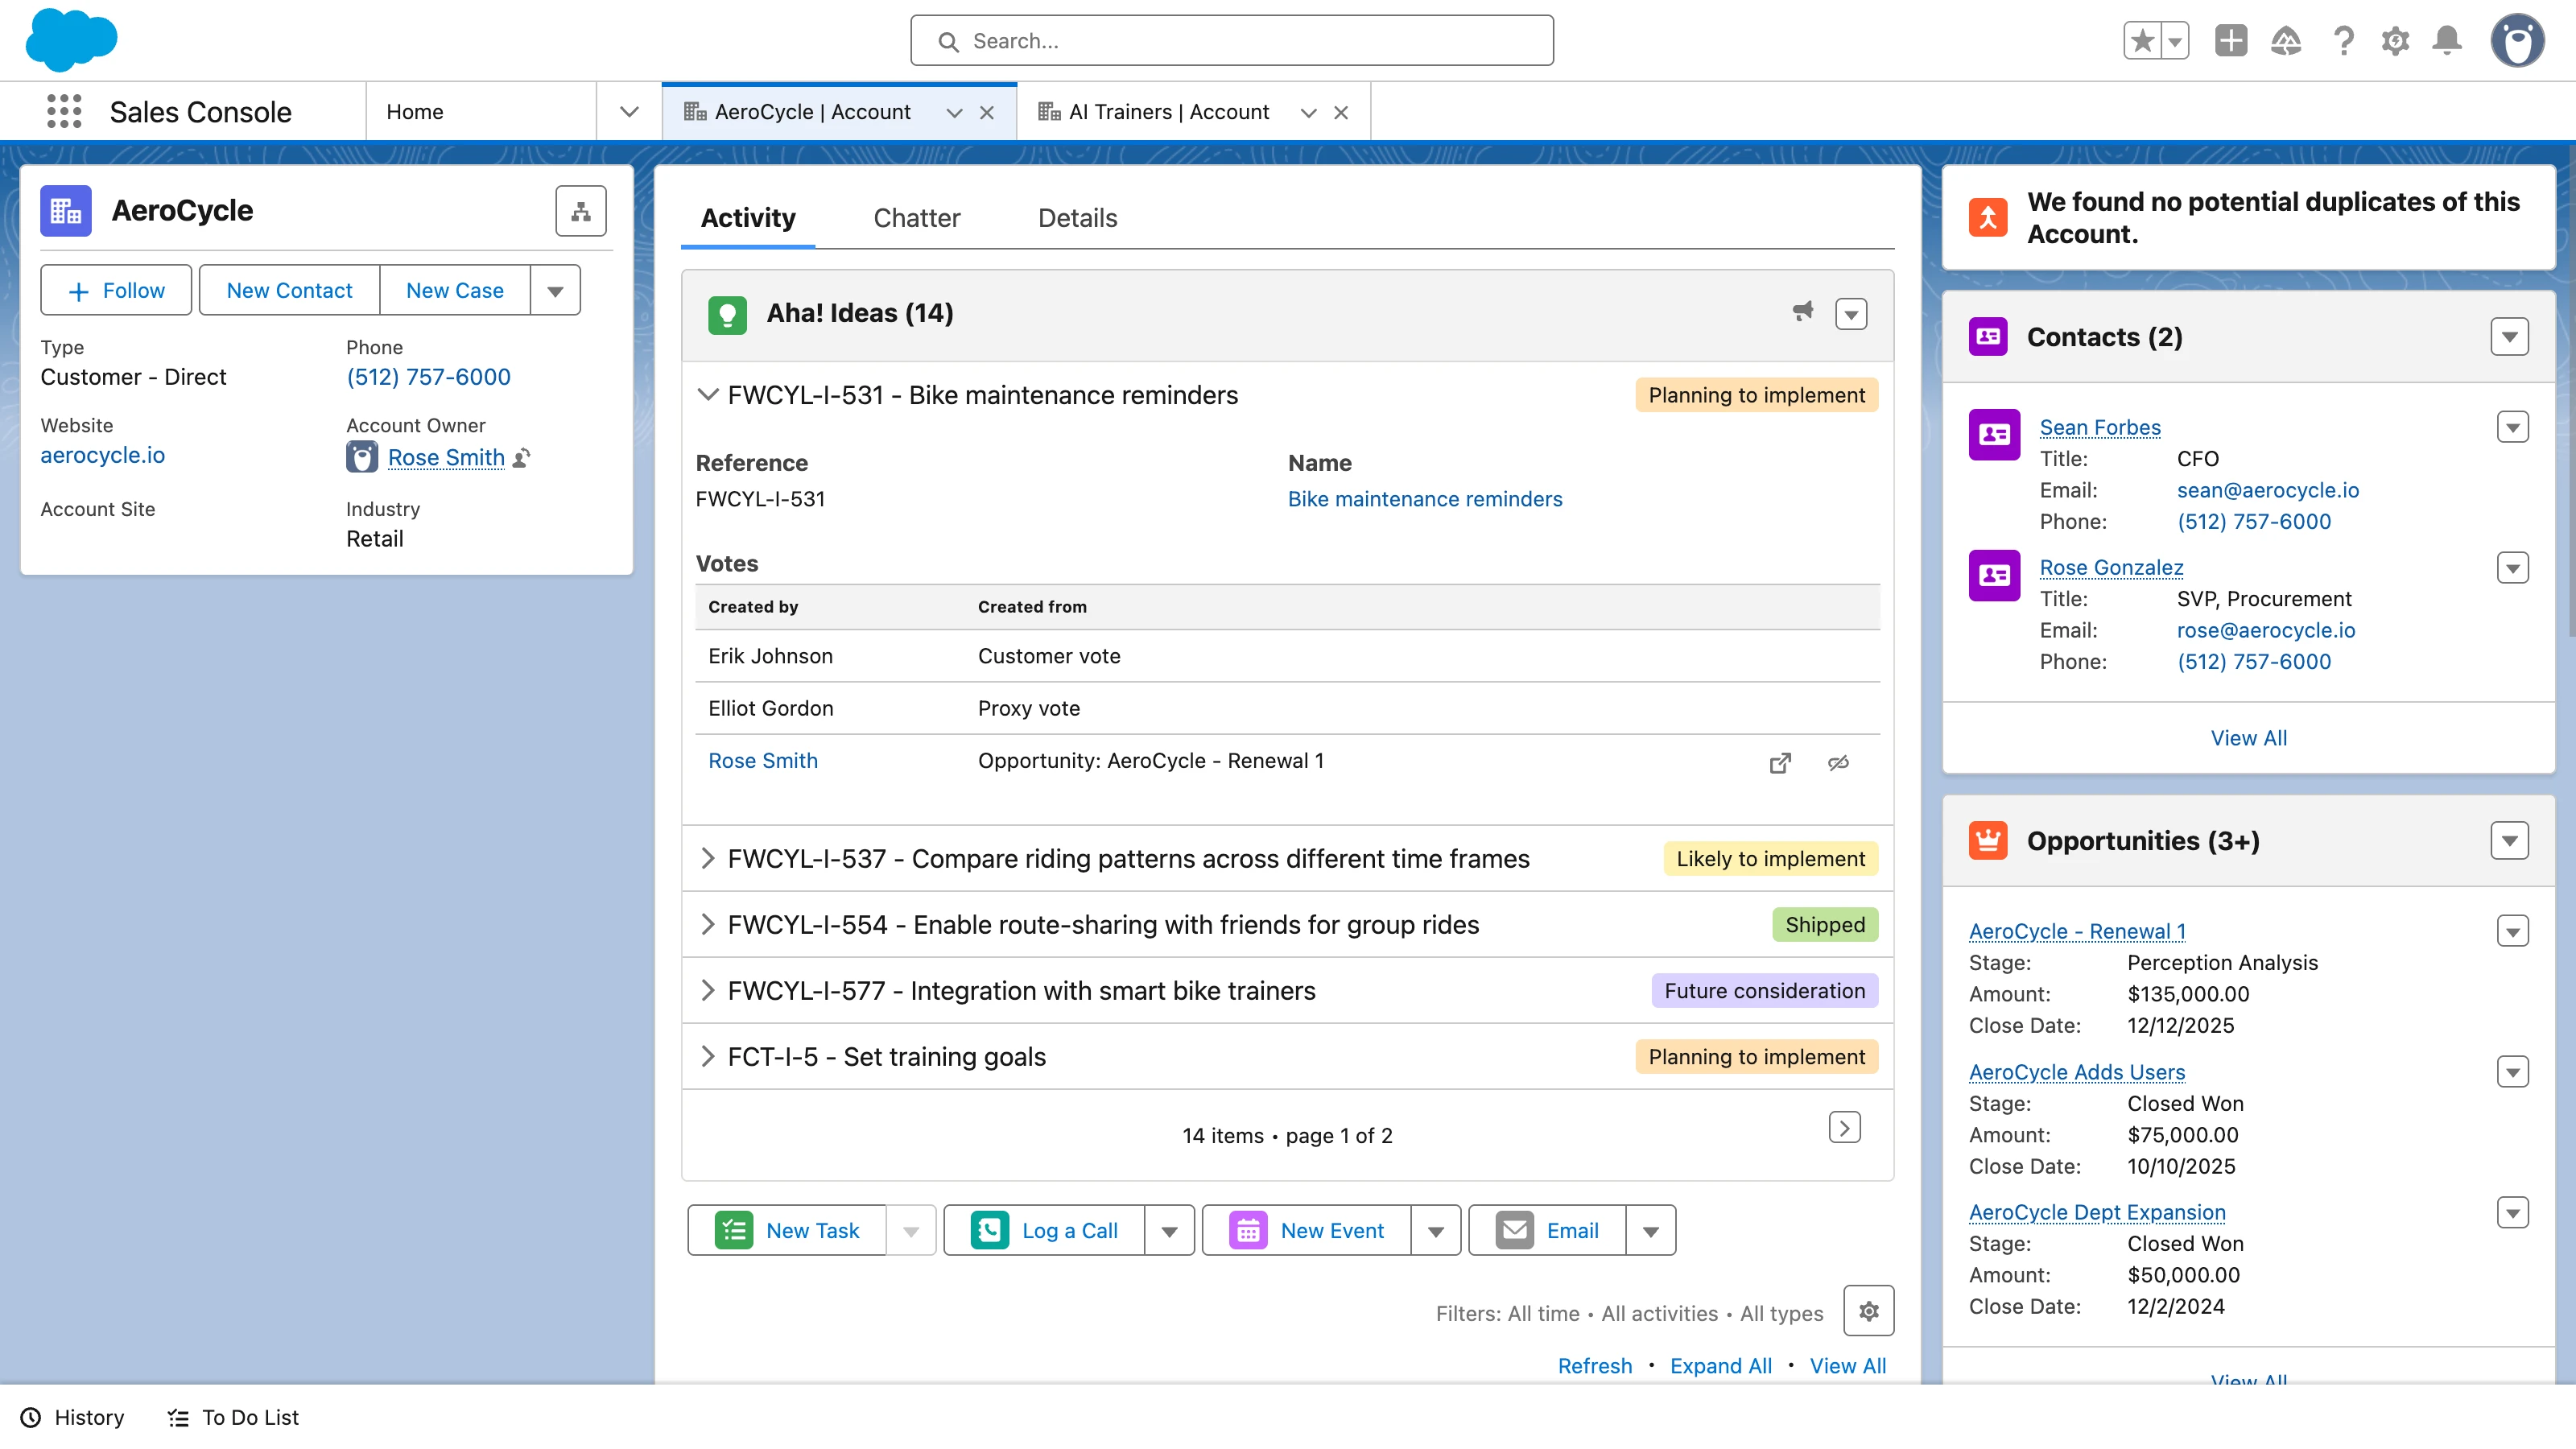The width and height of the screenshot is (2576, 1449).
Task: Open the external link icon on Rose Smith's vote
Action: [x=1780, y=762]
